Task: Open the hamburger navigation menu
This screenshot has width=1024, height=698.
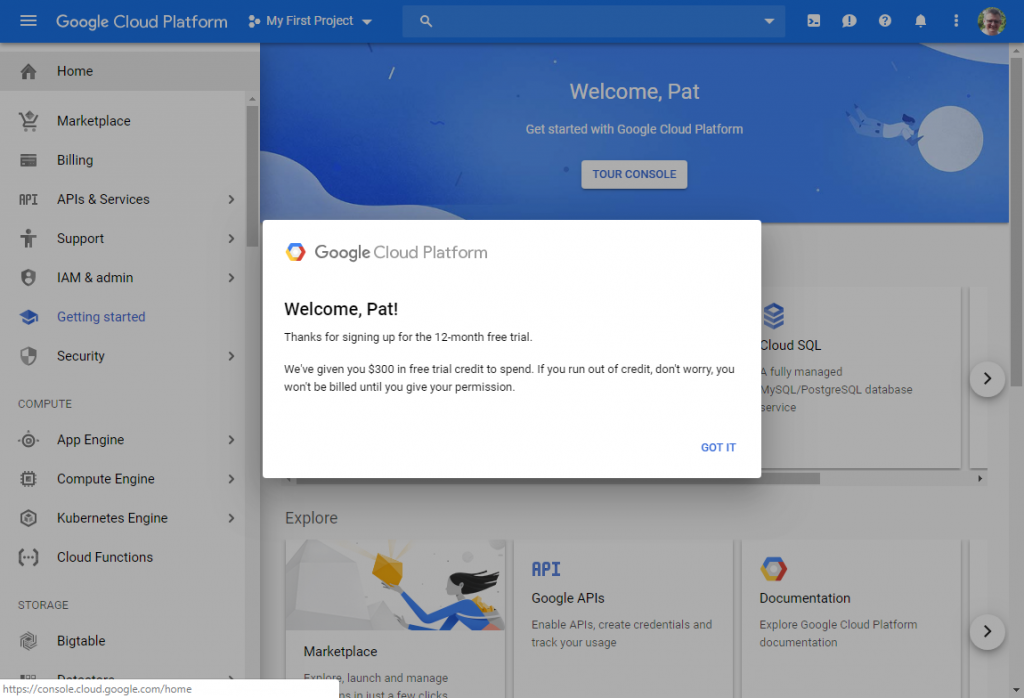Action: [x=28, y=21]
